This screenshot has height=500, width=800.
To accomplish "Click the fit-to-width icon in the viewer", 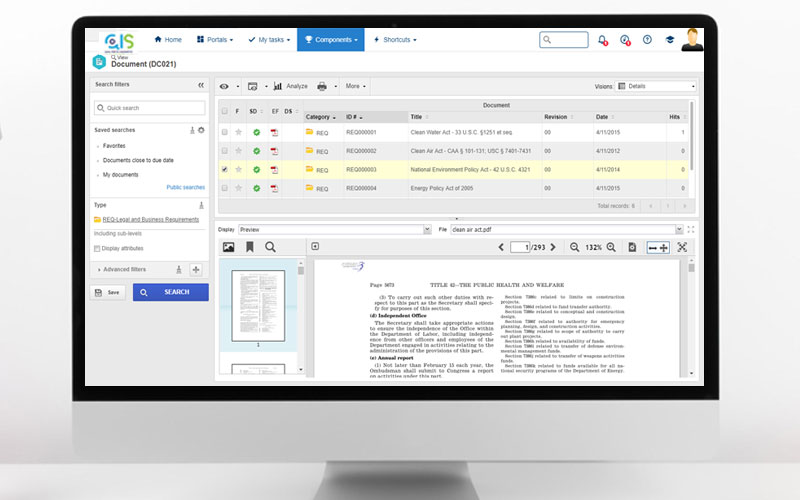I will pos(657,247).
